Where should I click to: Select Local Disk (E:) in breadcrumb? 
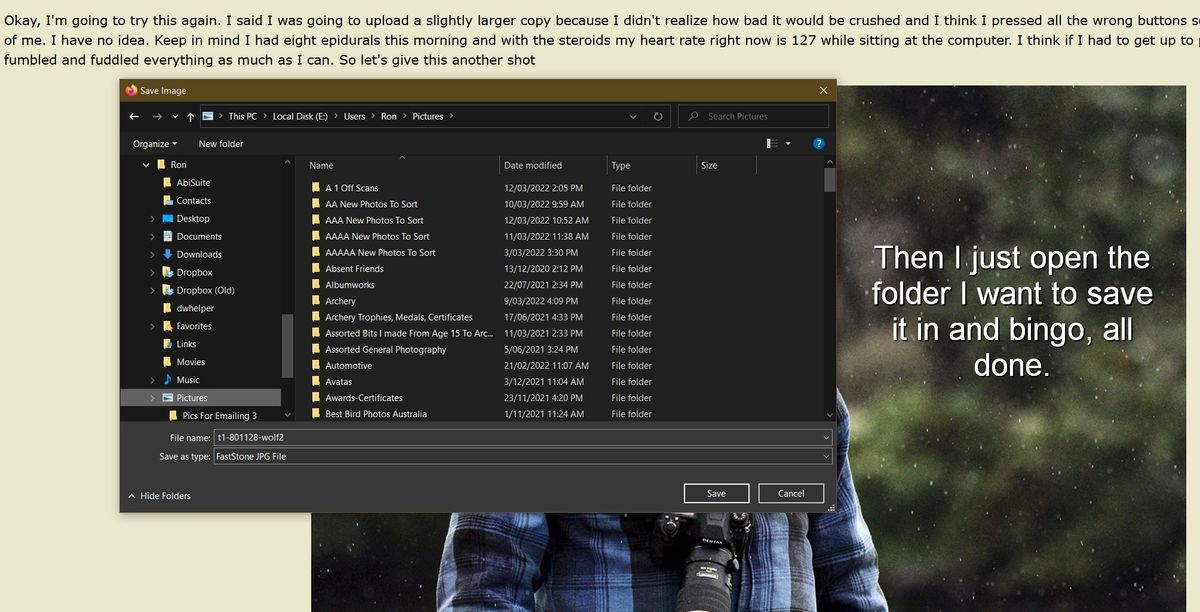coord(300,116)
